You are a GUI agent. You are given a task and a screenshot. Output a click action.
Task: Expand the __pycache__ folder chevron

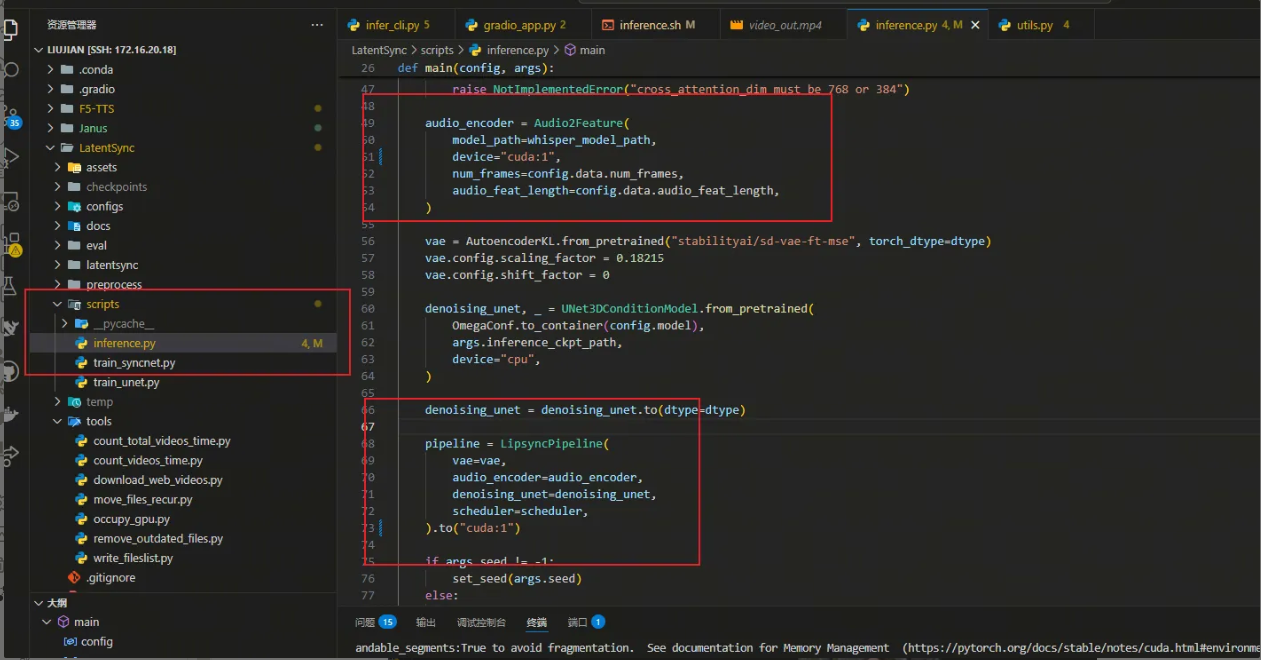coord(66,324)
